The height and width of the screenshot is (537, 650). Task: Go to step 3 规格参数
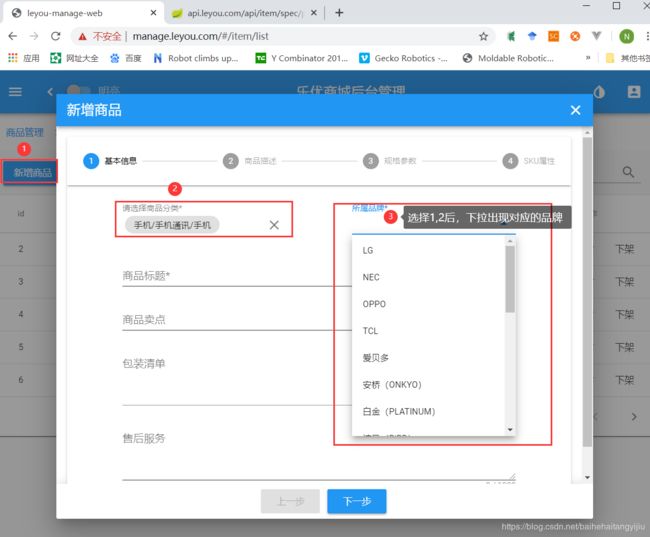coord(390,161)
